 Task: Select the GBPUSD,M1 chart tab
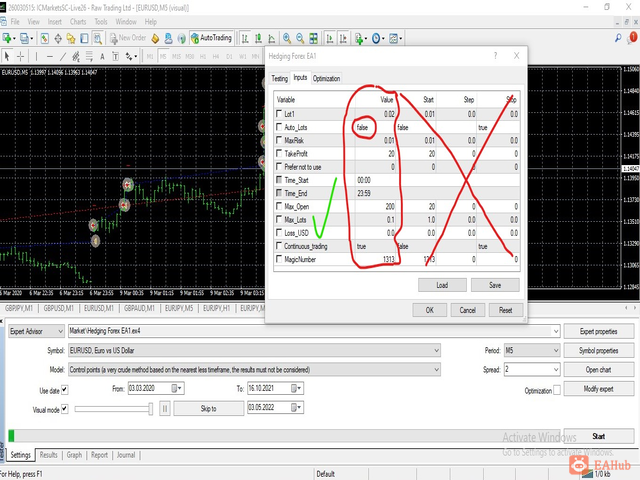[x=58, y=308]
